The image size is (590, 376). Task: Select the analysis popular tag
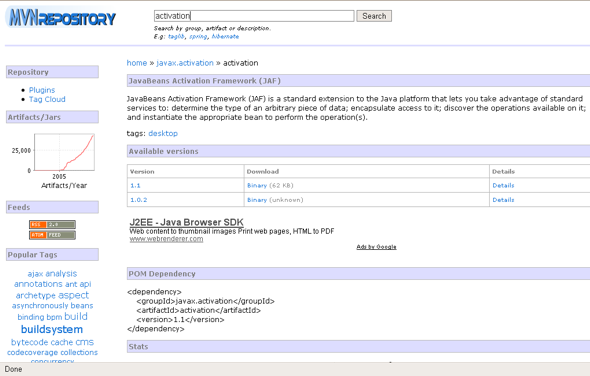tap(61, 274)
